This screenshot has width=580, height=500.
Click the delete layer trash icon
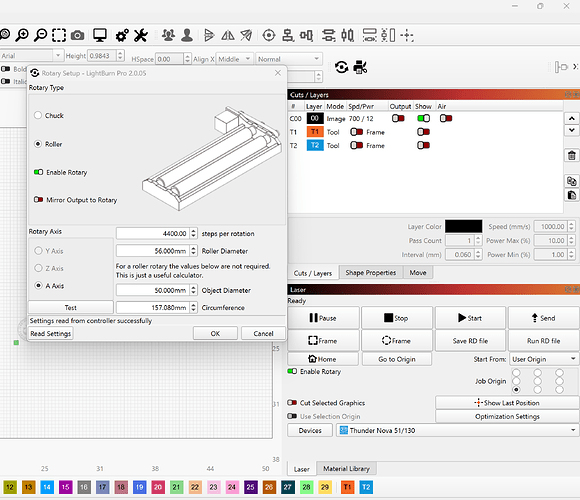[x=571, y=155]
